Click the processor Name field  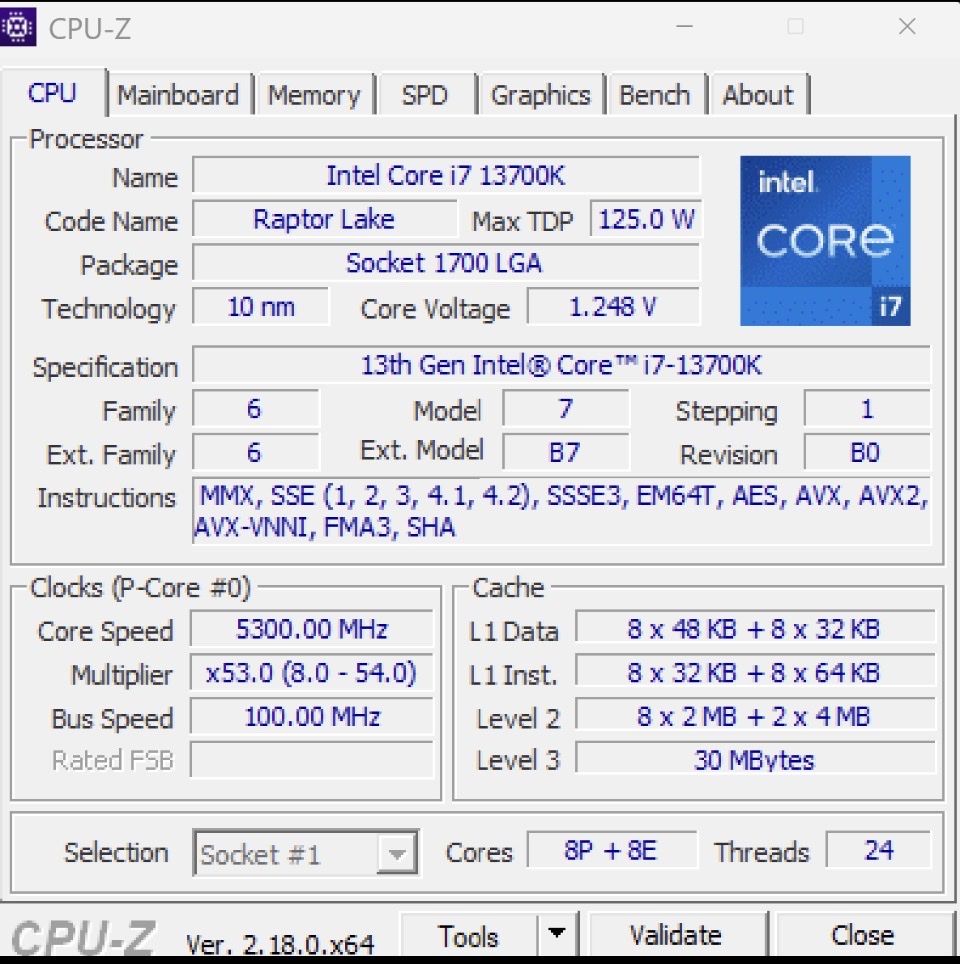[446, 176]
